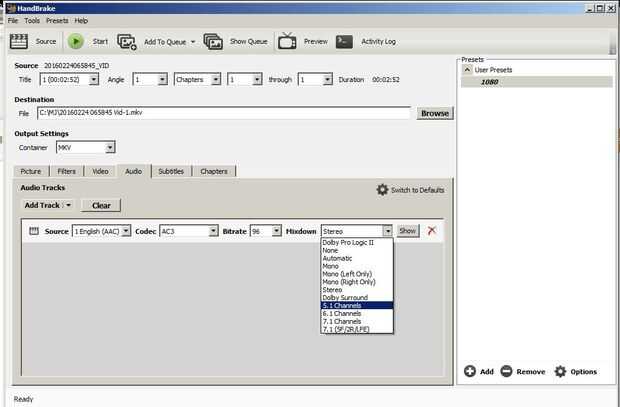Click the Switch to Defaults gear icon
Image resolution: width=620 pixels, height=407 pixels.
[x=382, y=190]
